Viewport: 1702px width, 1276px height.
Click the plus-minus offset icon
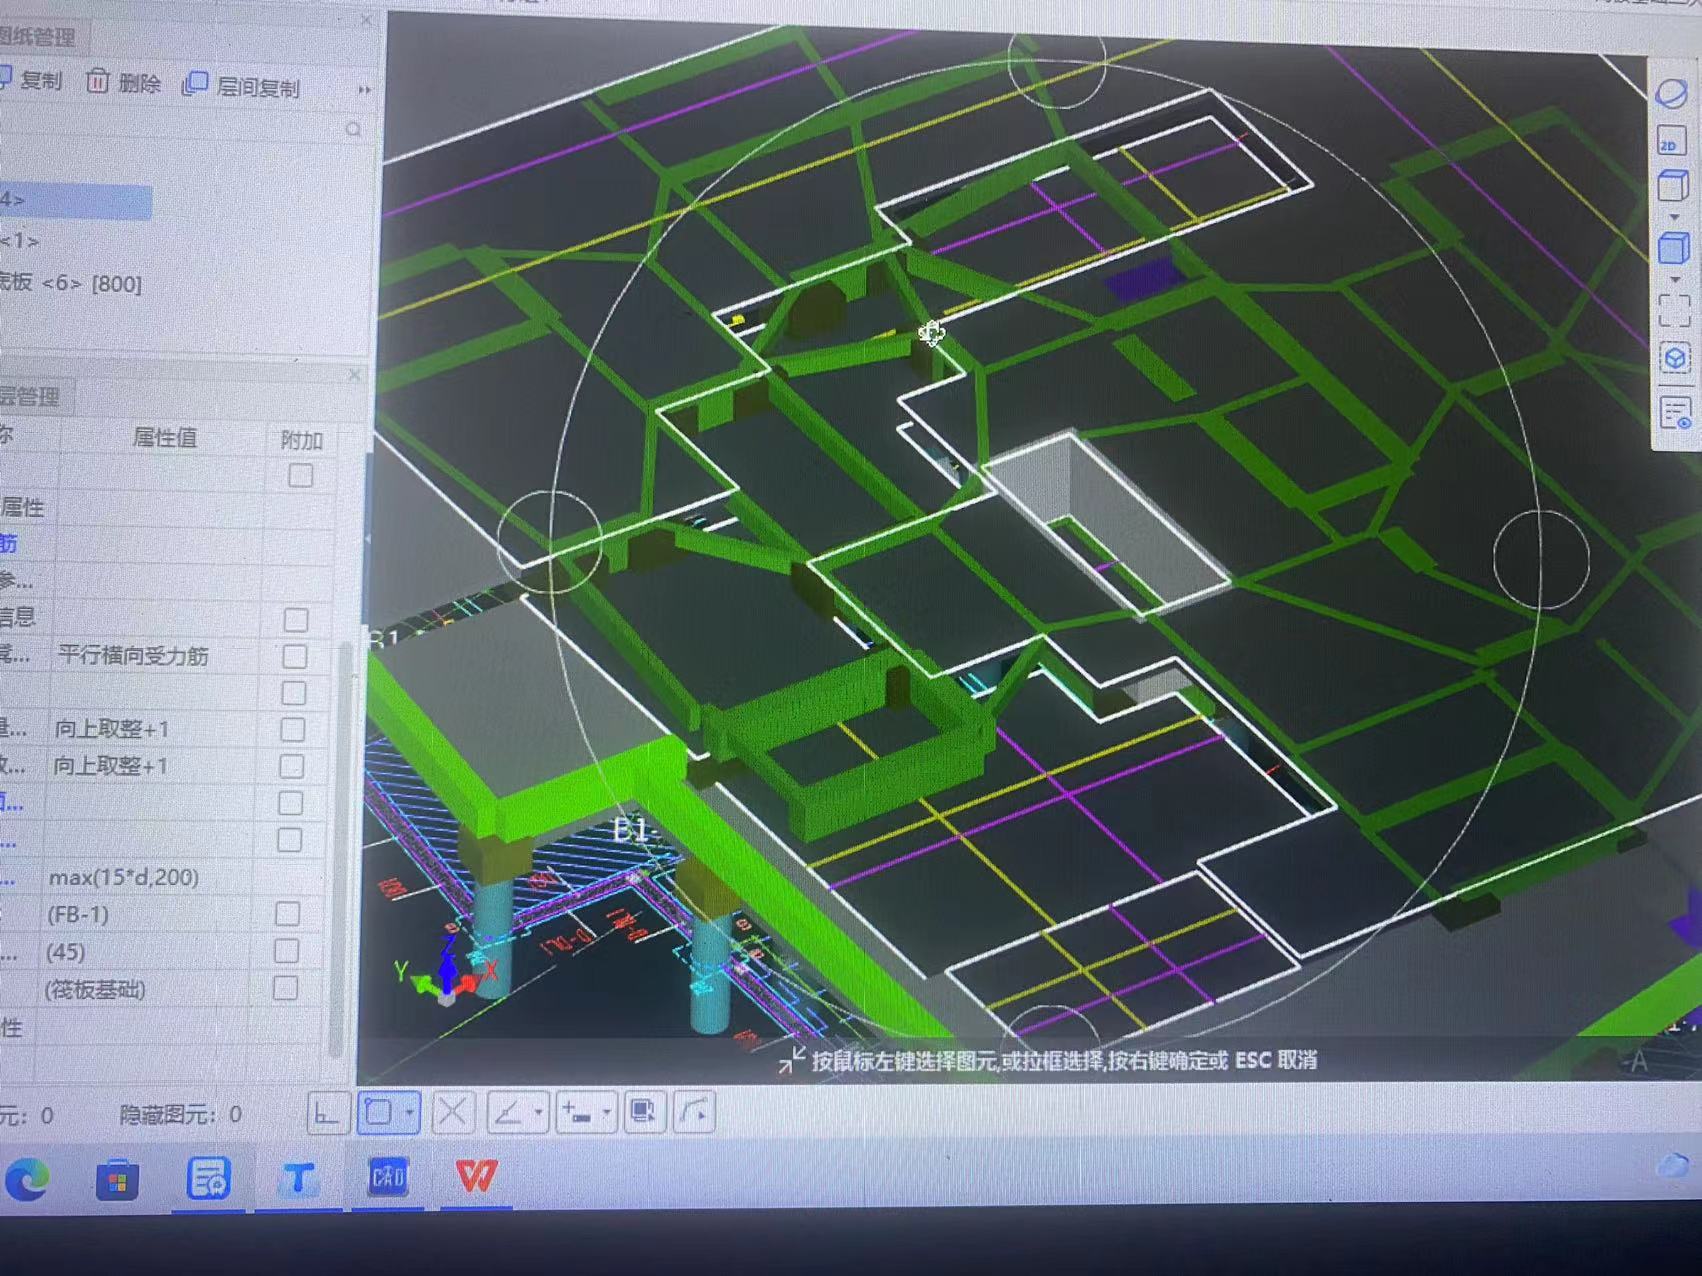click(577, 1112)
